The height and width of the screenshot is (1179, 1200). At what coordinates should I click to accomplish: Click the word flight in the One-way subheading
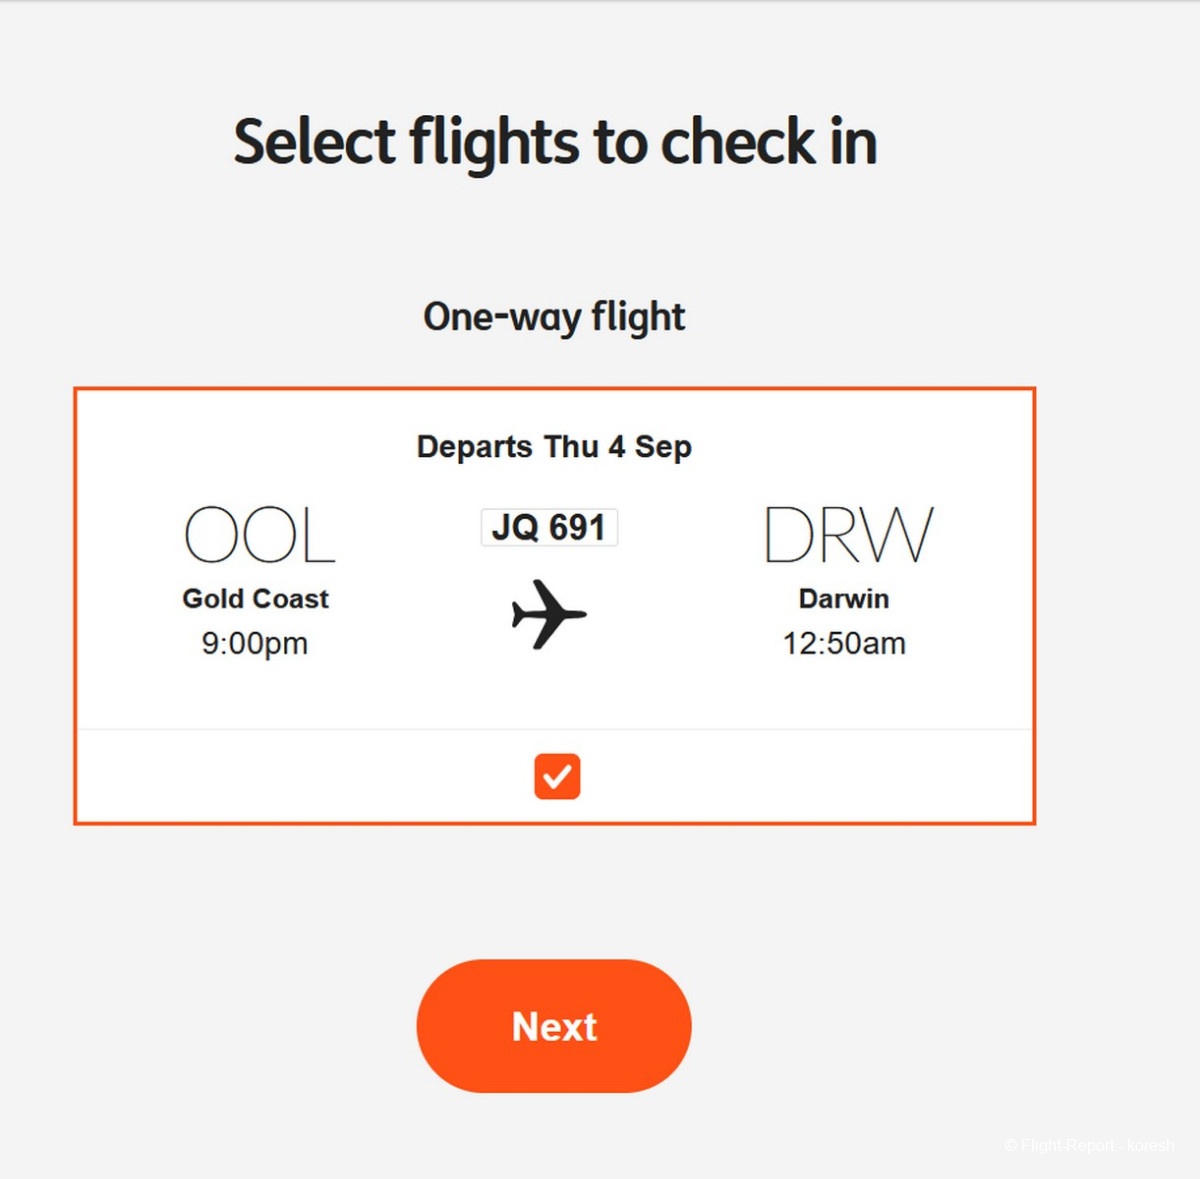click(x=638, y=317)
